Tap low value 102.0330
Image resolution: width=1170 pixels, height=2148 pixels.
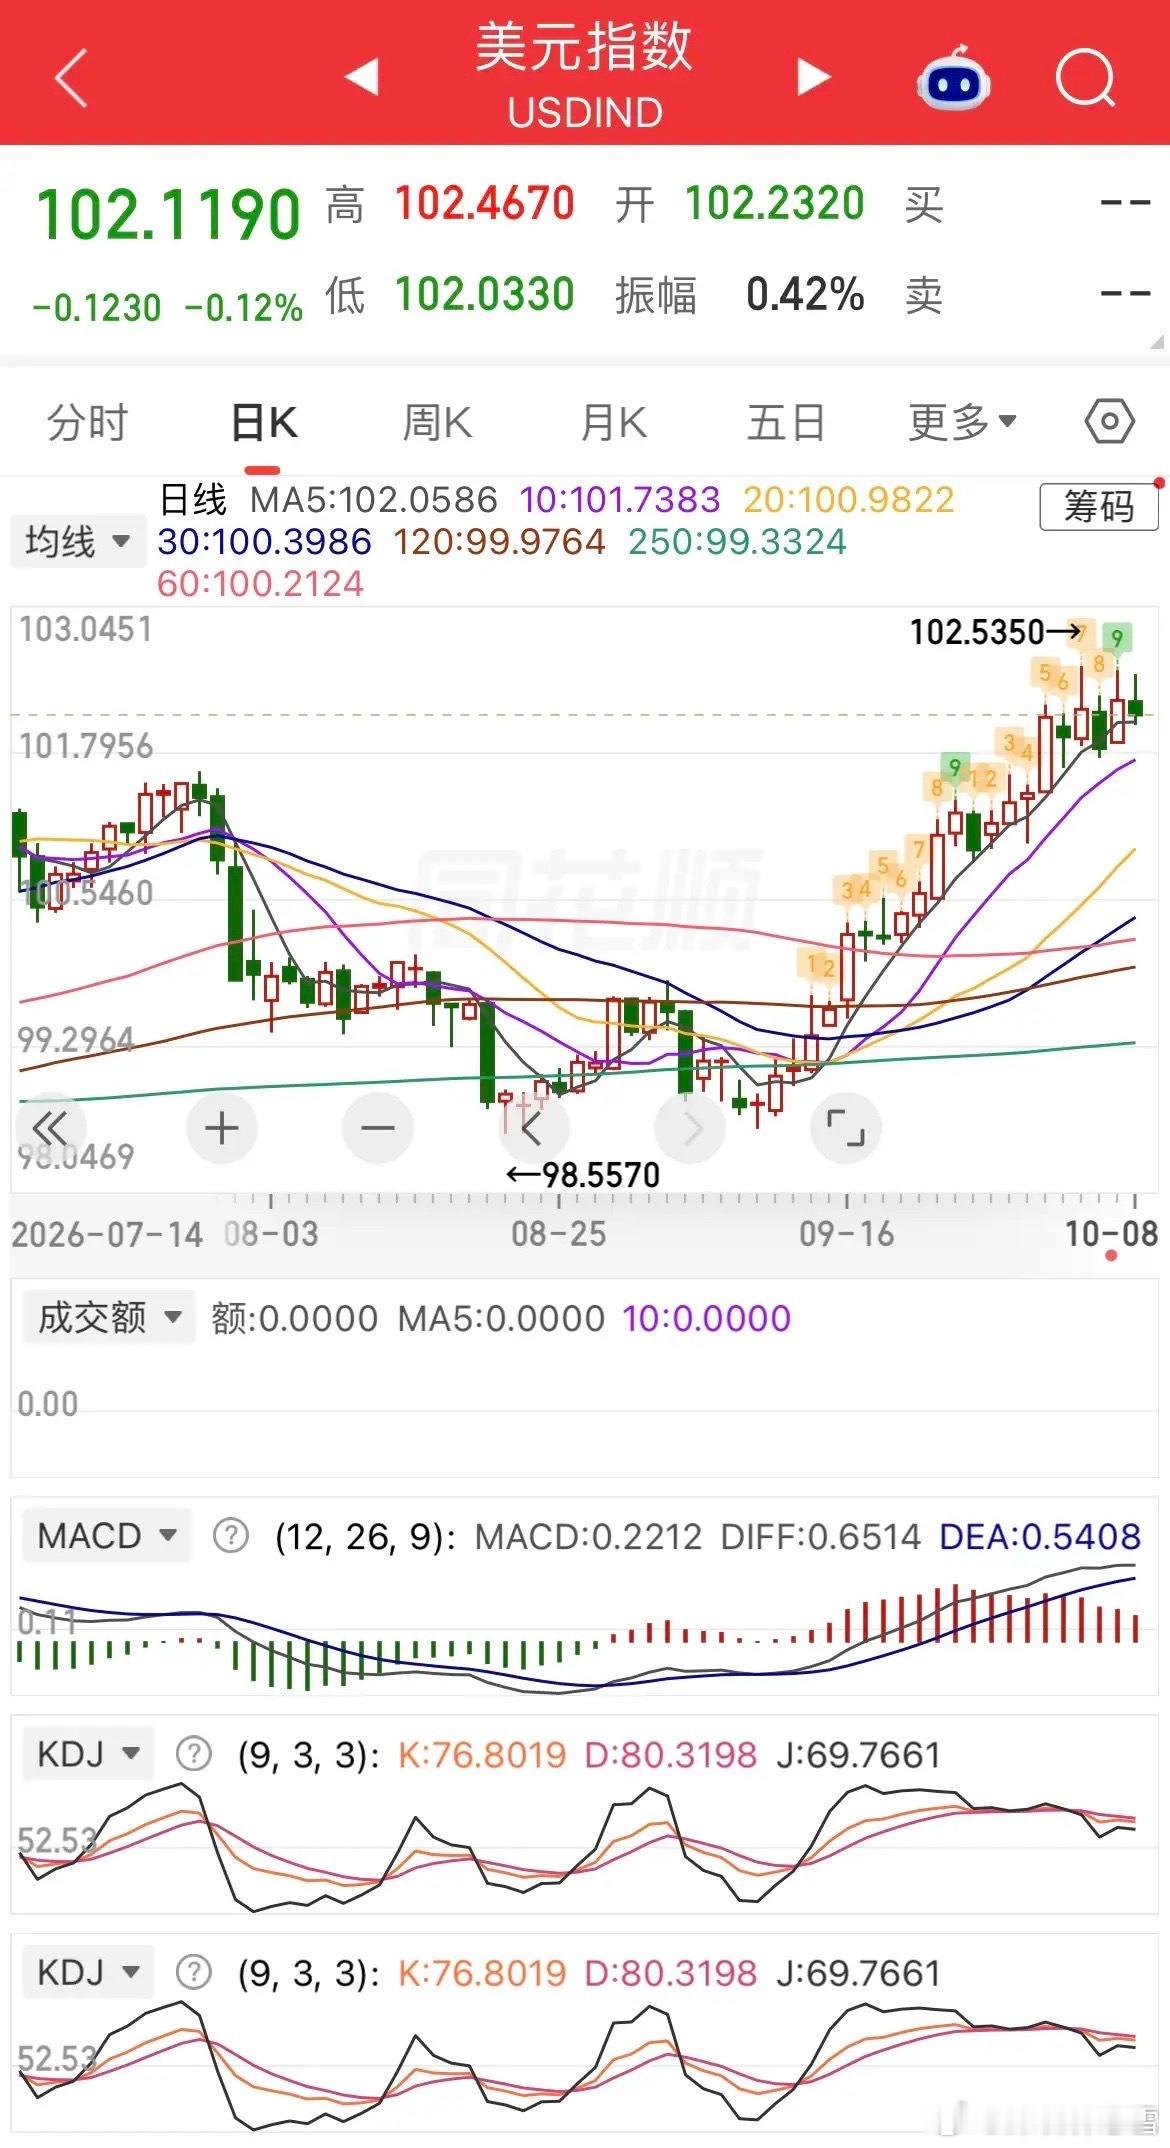[x=484, y=294]
